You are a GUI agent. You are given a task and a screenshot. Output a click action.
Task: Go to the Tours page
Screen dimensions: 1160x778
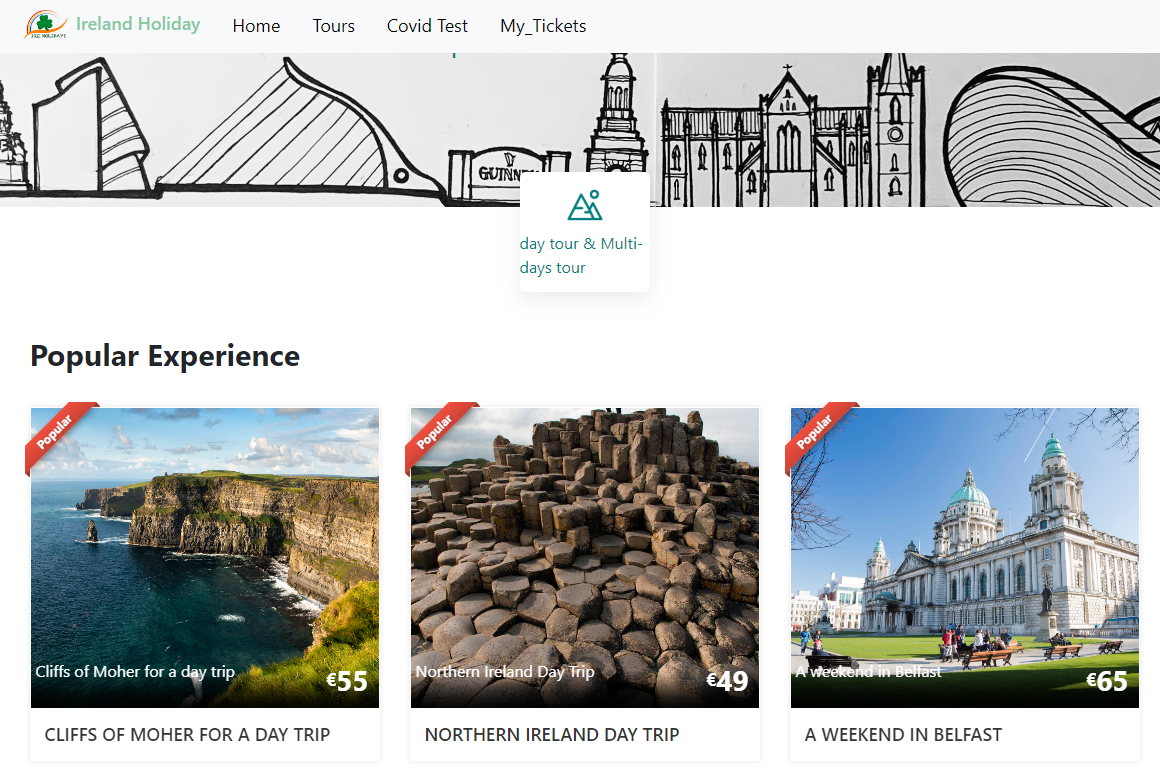(334, 26)
